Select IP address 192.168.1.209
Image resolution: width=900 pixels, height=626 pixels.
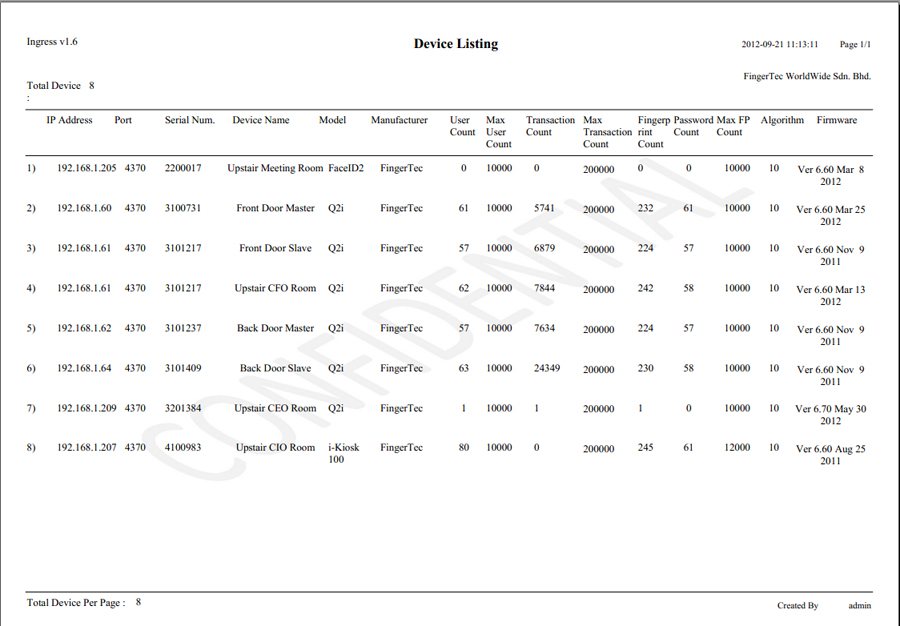click(x=87, y=409)
